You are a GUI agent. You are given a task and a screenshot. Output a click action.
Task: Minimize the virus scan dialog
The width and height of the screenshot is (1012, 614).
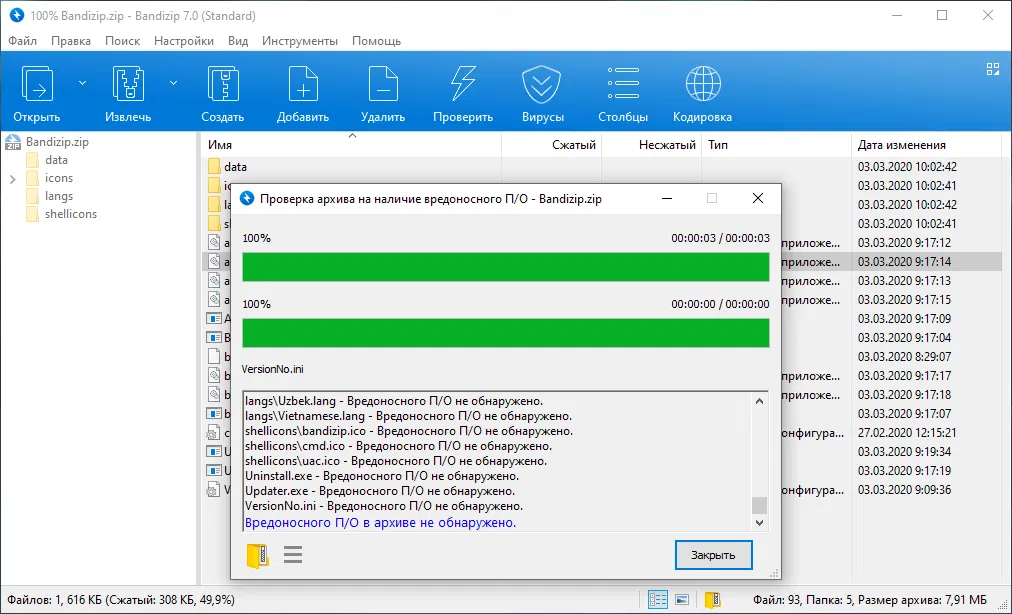tap(667, 199)
